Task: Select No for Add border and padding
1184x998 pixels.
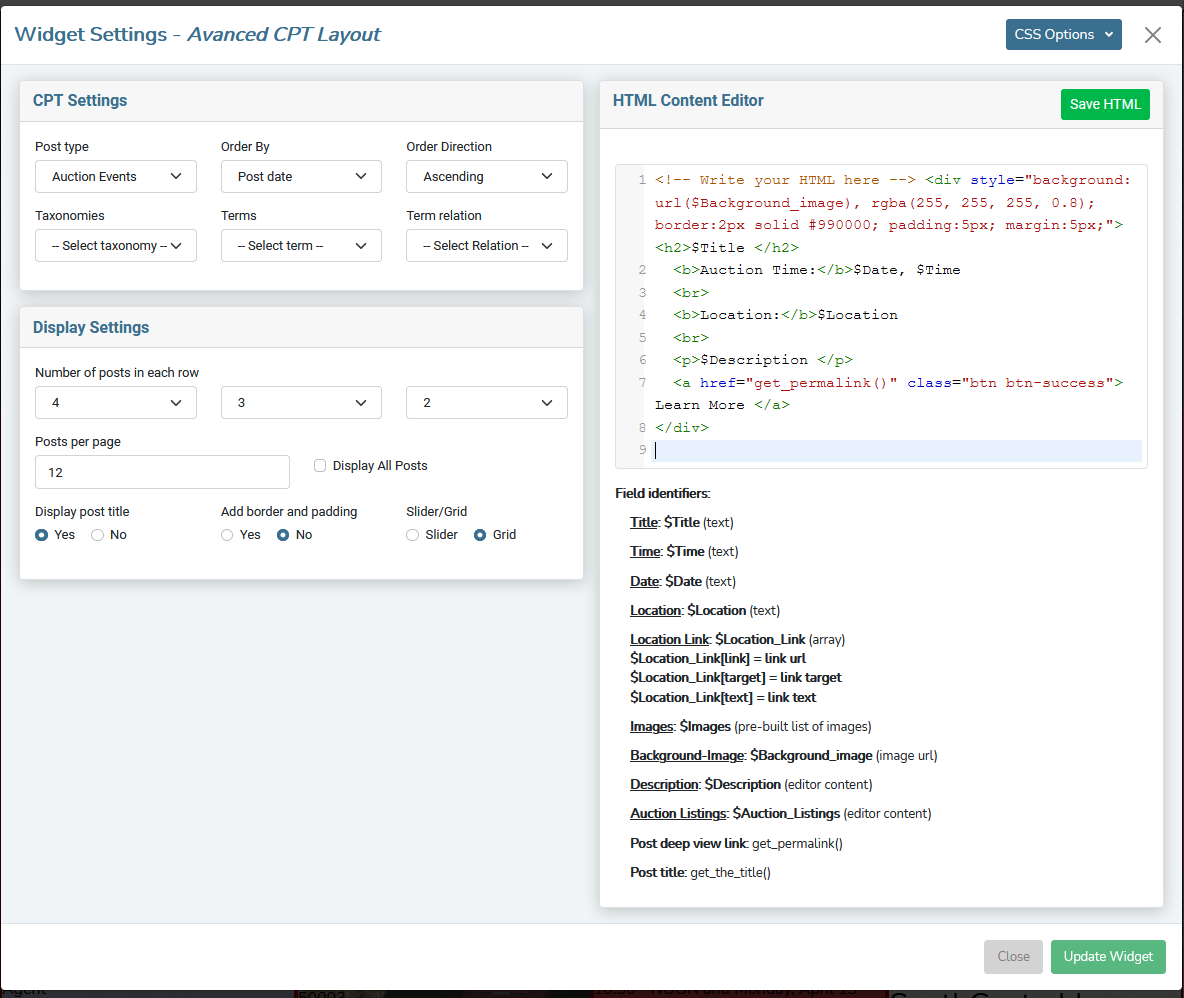Action: click(283, 534)
